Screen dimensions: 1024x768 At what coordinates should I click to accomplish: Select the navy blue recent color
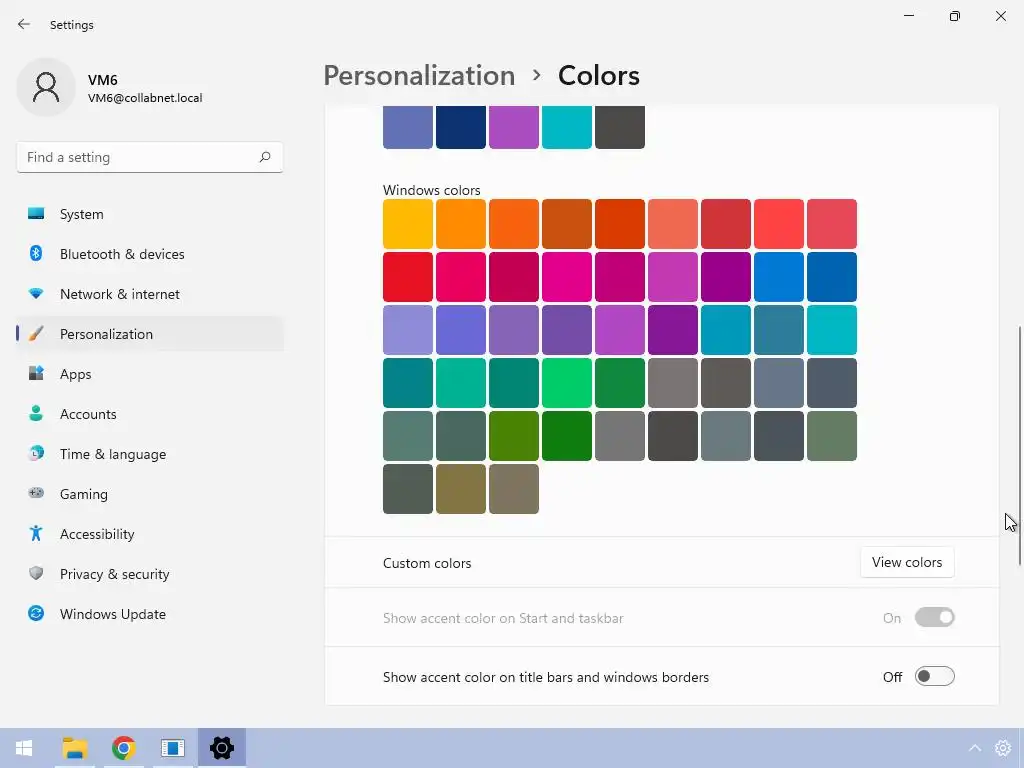click(x=460, y=127)
